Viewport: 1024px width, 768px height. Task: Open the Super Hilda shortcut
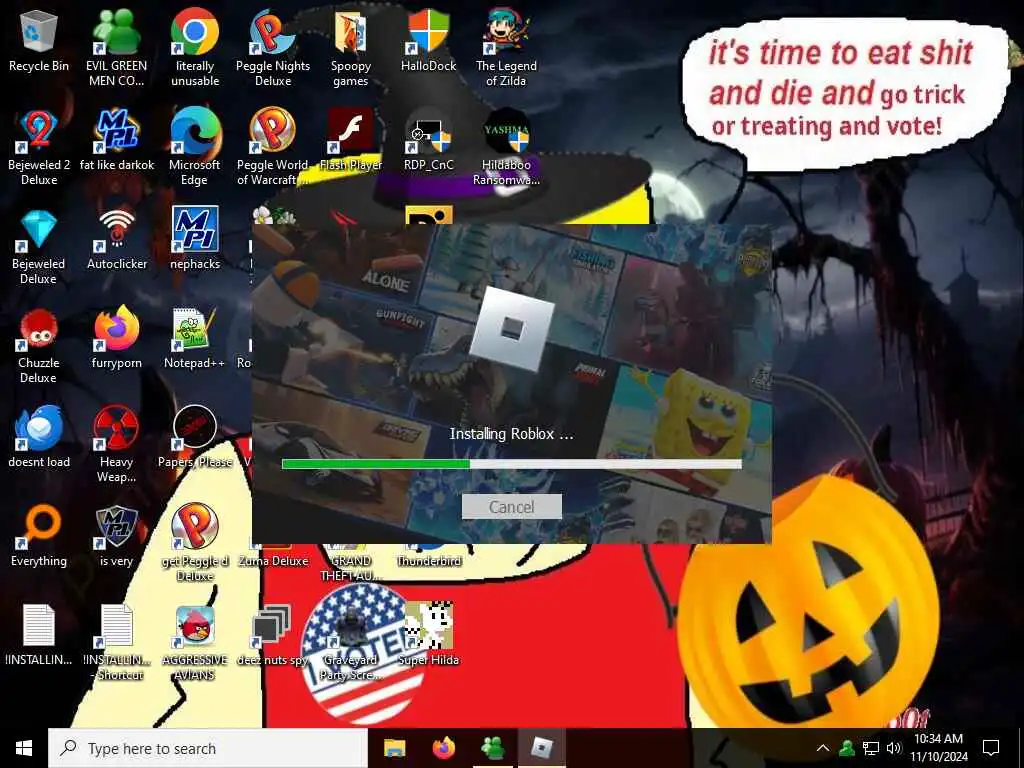coord(428,635)
